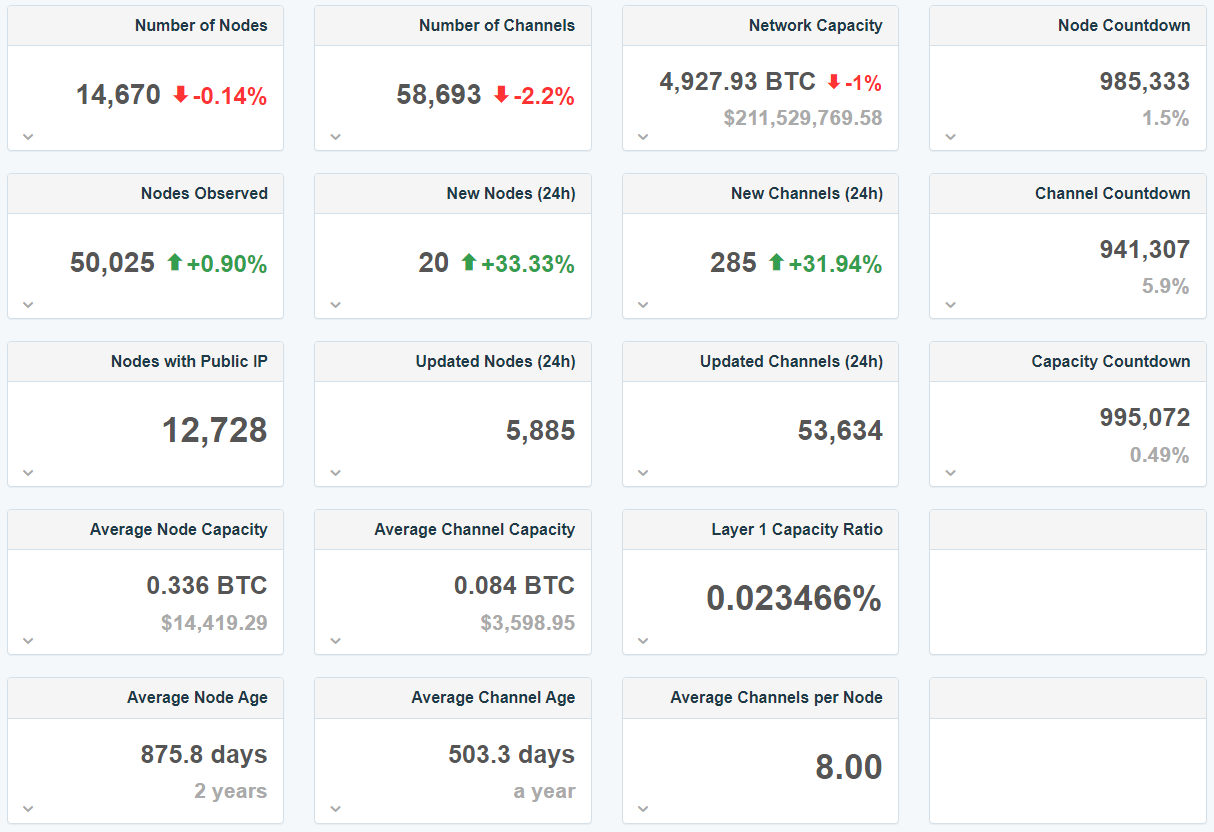Open the Average Channels per Node chevron
The width and height of the screenshot is (1214, 832).
click(643, 809)
